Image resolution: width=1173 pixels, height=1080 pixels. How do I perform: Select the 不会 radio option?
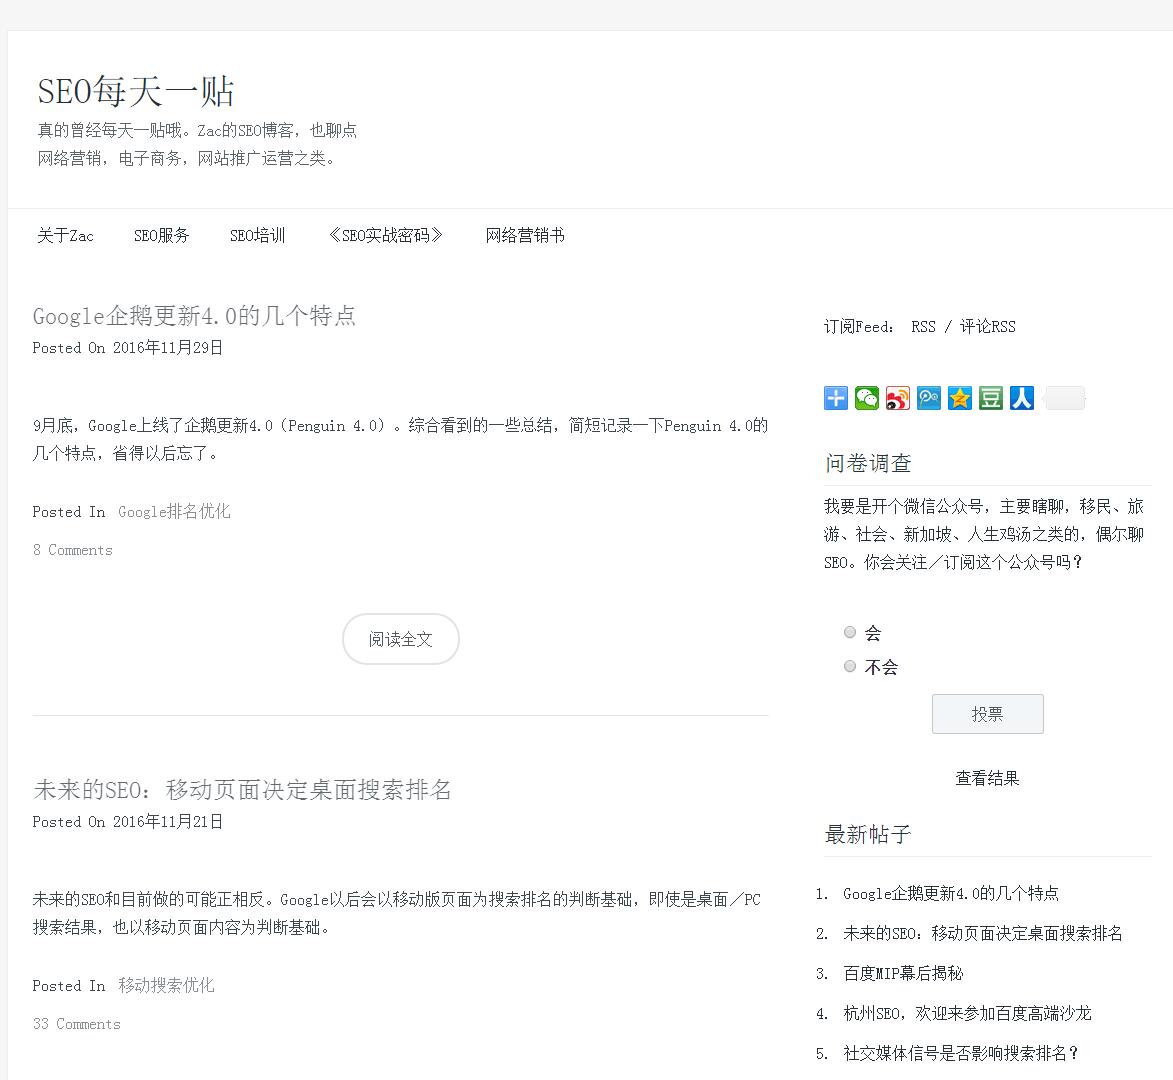coord(850,666)
